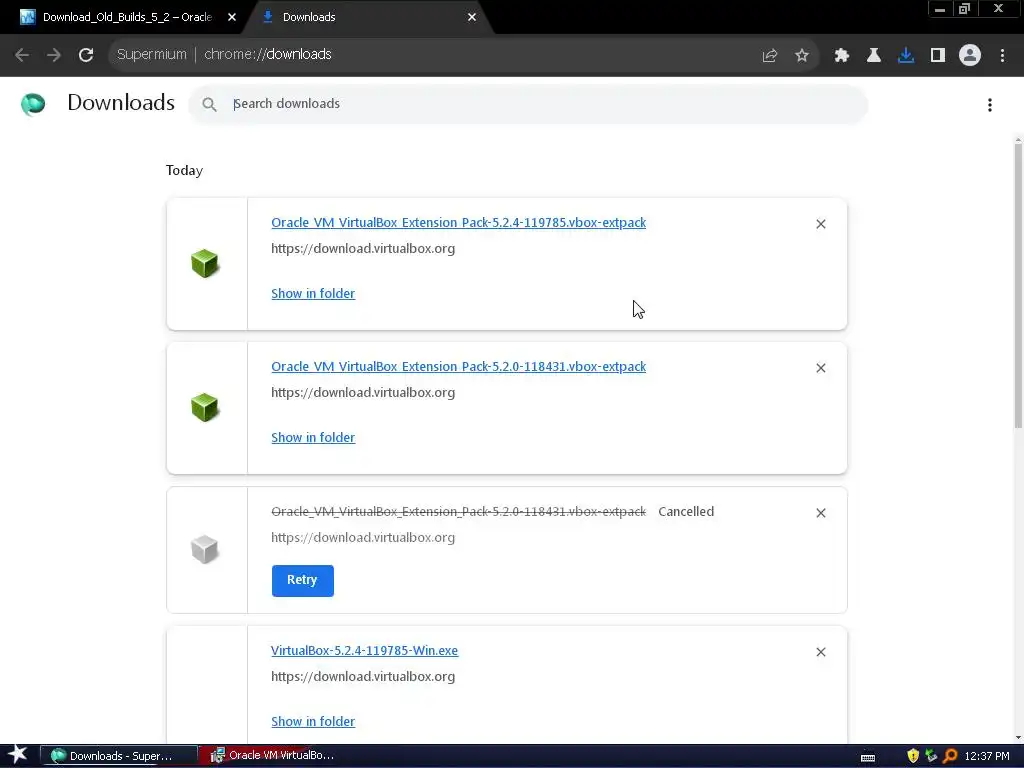Remove the 5.2.4 extension pack entry
Screen dimensions: 1024x768
[821, 224]
